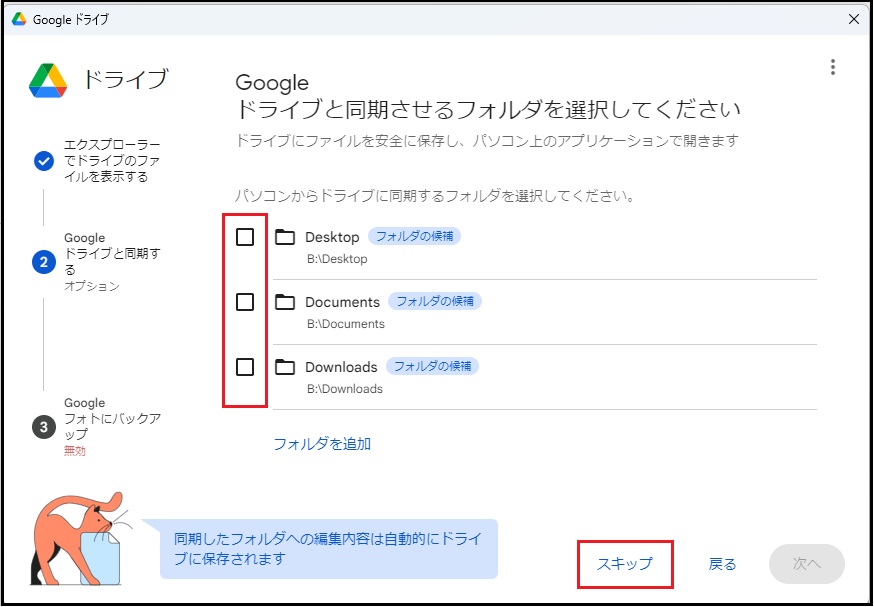Select the エクスプローラーでドライブ step label
Image resolution: width=874 pixels, height=607 pixels.
coord(112,161)
